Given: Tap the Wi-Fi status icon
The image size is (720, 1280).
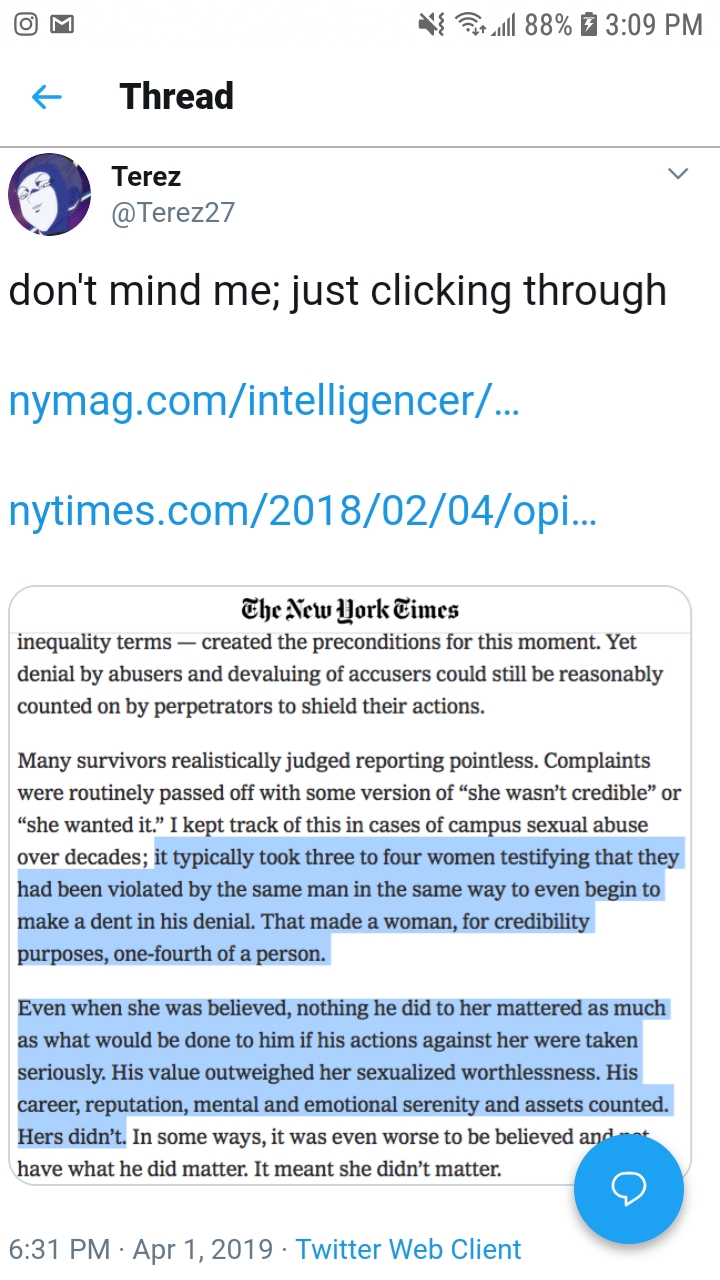Looking at the screenshot, I should pyautogui.click(x=471, y=25).
